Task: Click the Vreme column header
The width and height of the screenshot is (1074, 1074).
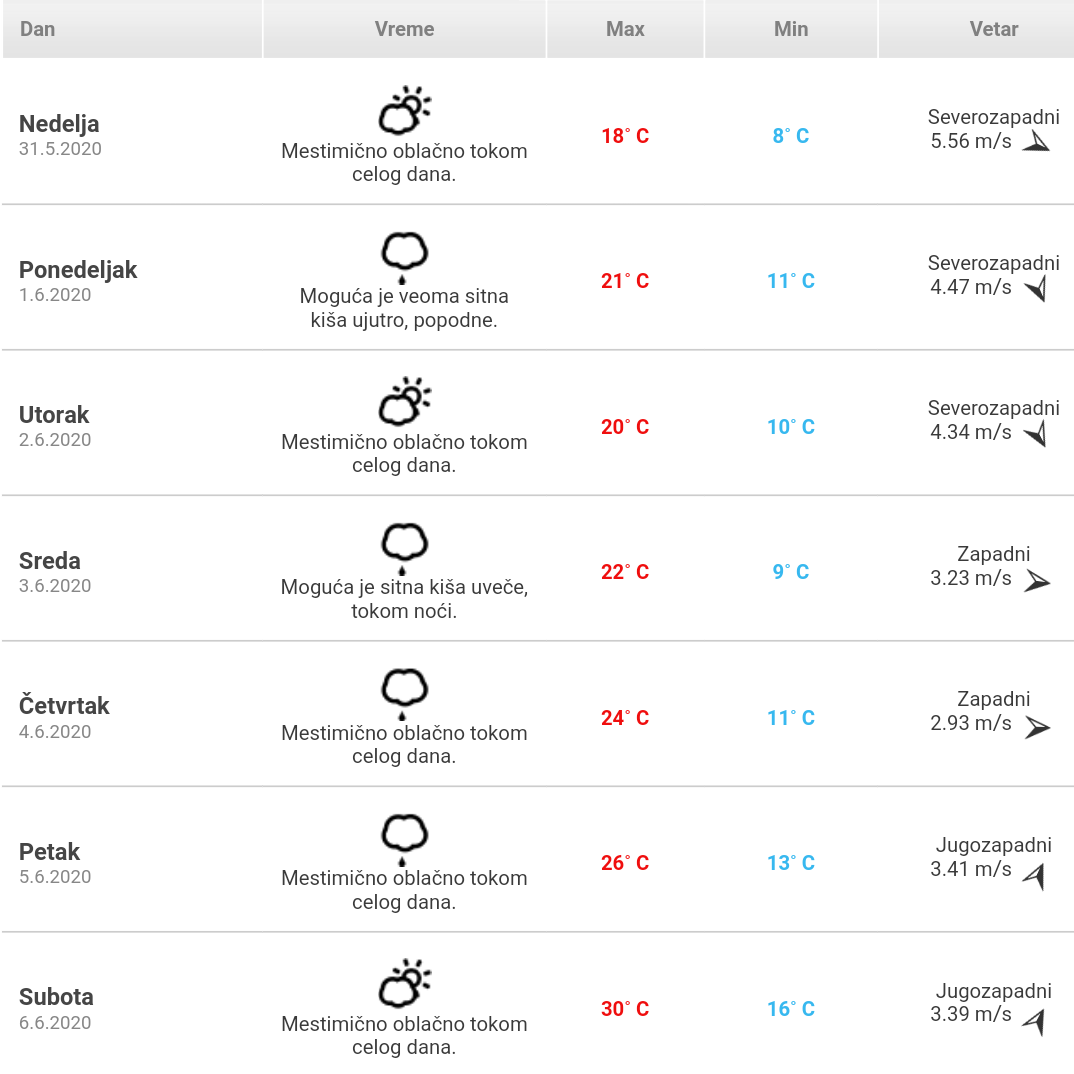Action: tap(404, 29)
